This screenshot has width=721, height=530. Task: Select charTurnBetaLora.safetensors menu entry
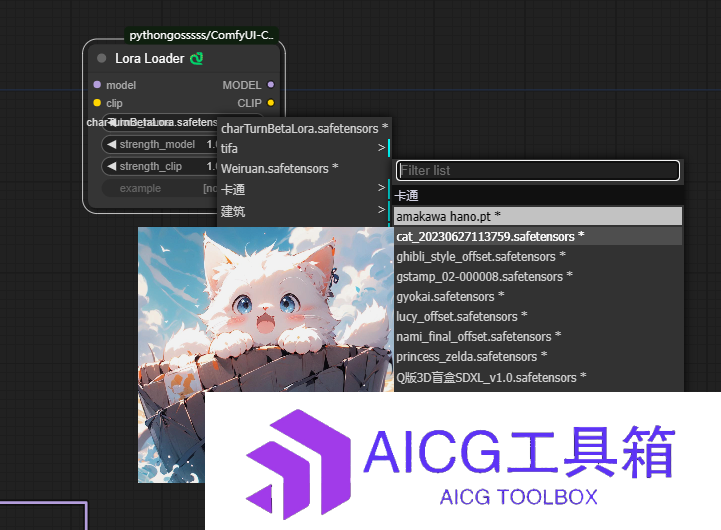[304, 128]
